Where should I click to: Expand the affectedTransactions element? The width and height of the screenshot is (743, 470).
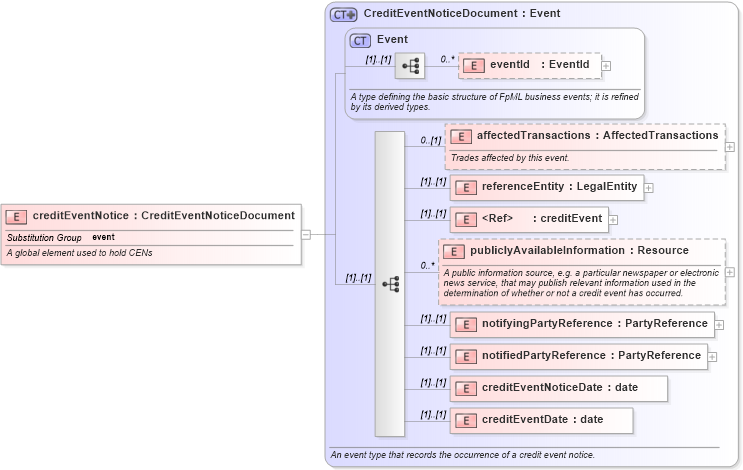pyautogui.click(x=730, y=147)
